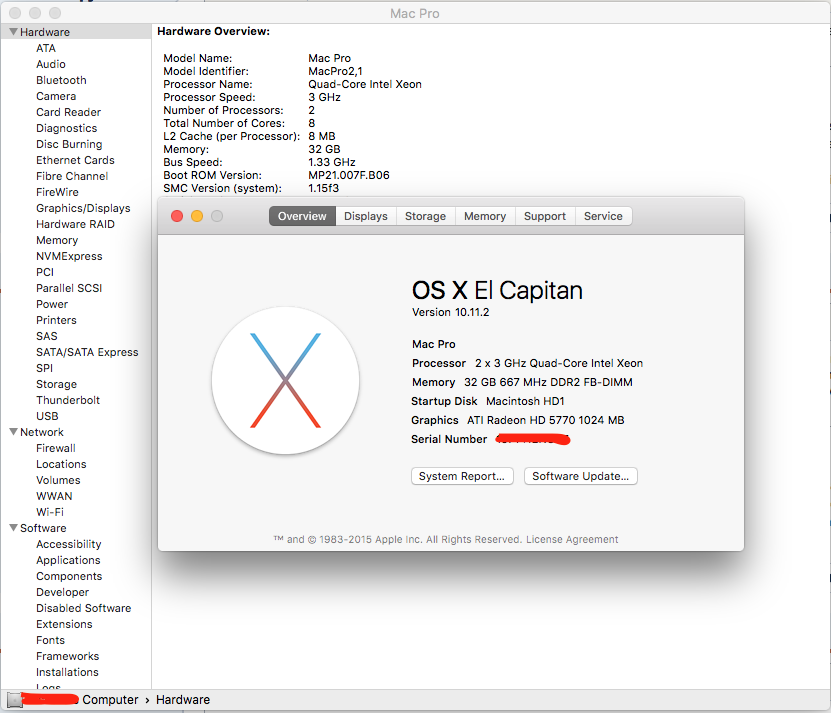
Task: Click the Software category label
Action: 43,528
